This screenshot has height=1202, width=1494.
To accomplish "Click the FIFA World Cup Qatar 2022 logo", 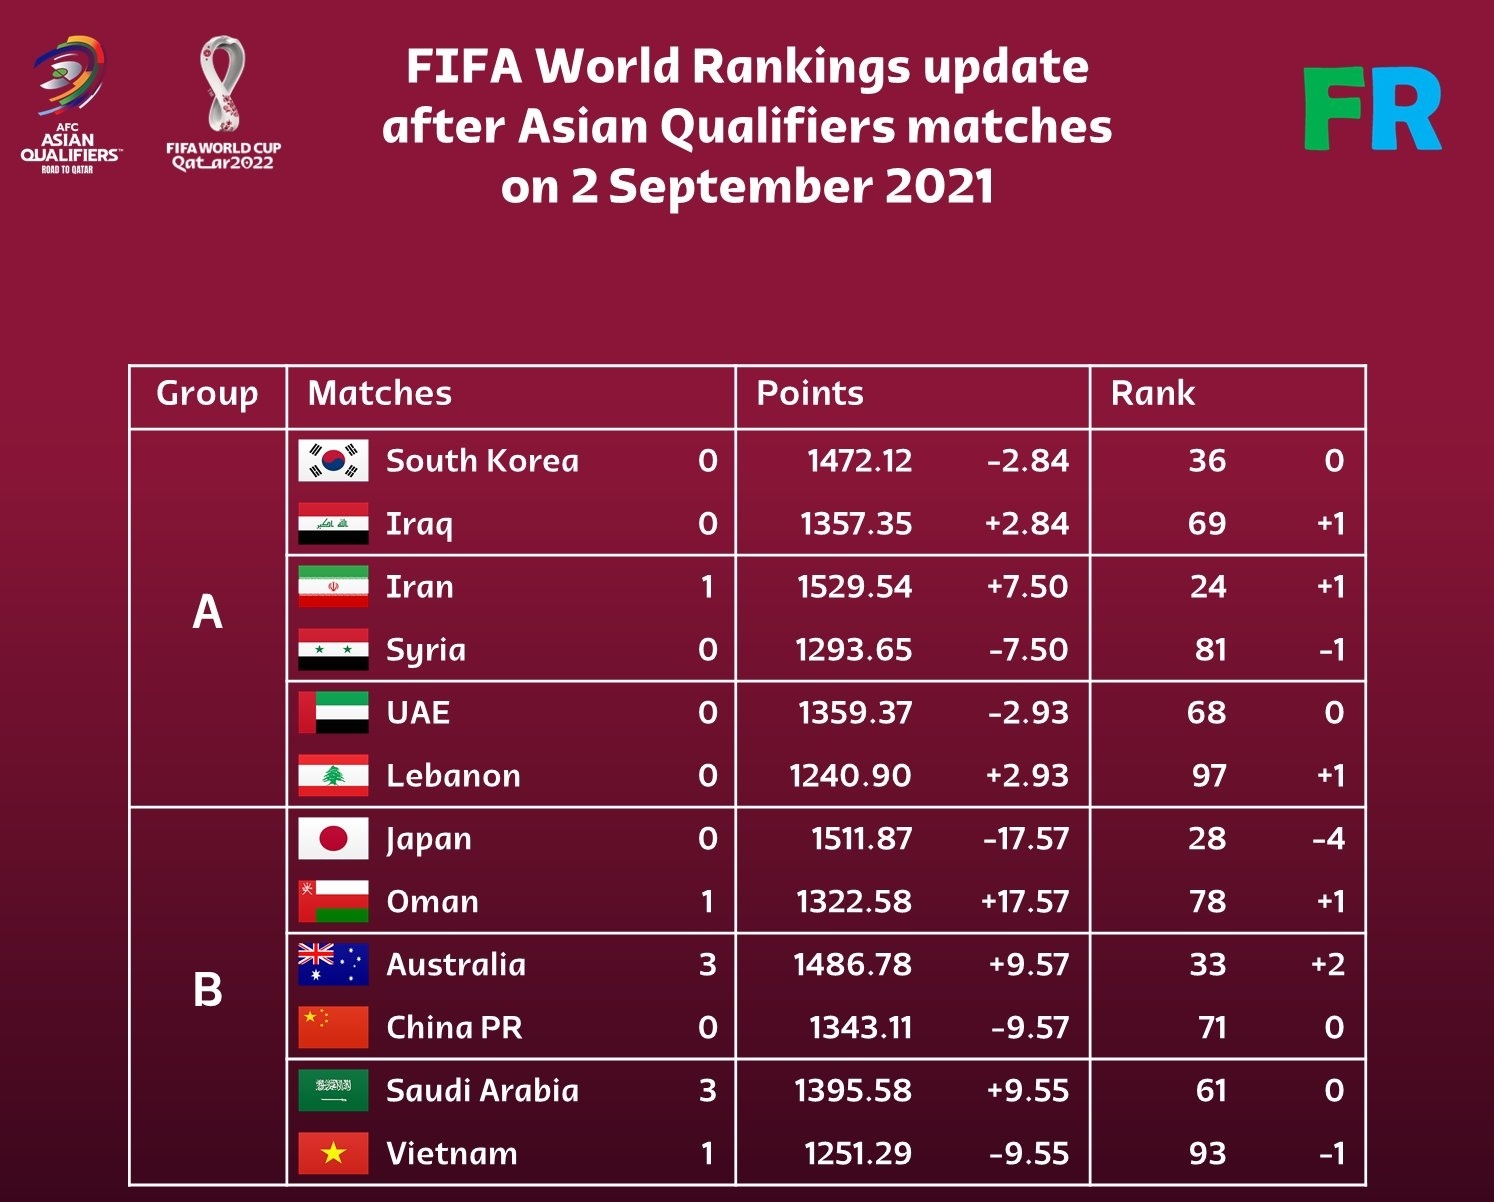I will (x=223, y=103).
